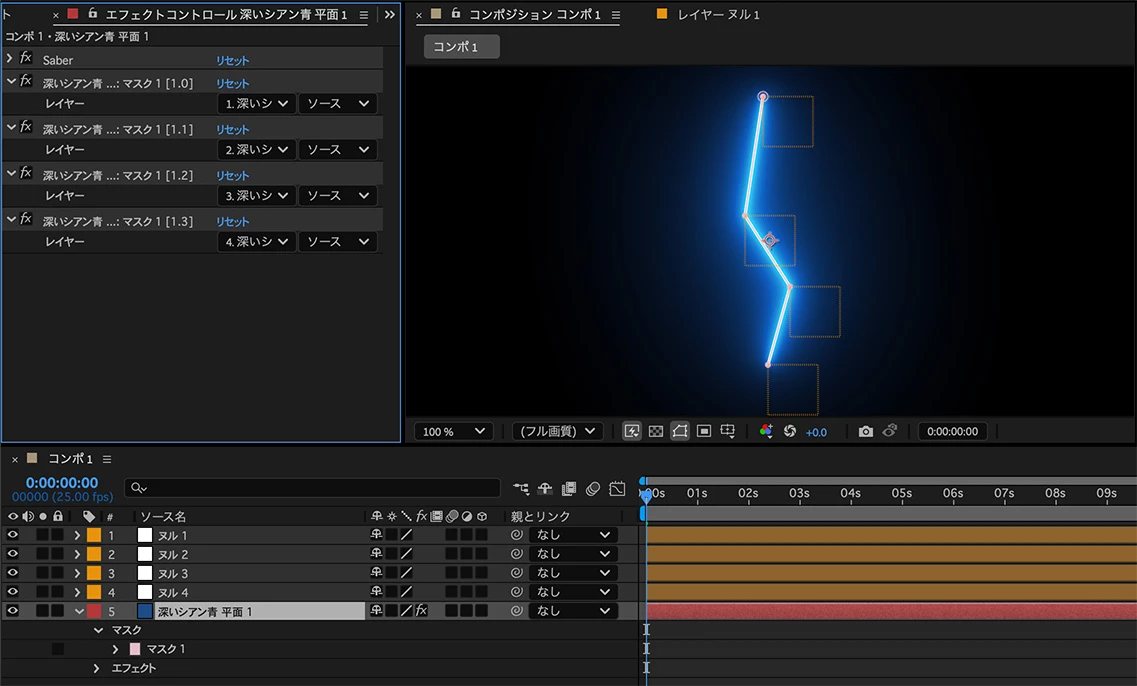
Task: Open the Graph Editor in timeline
Action: click(x=617, y=489)
